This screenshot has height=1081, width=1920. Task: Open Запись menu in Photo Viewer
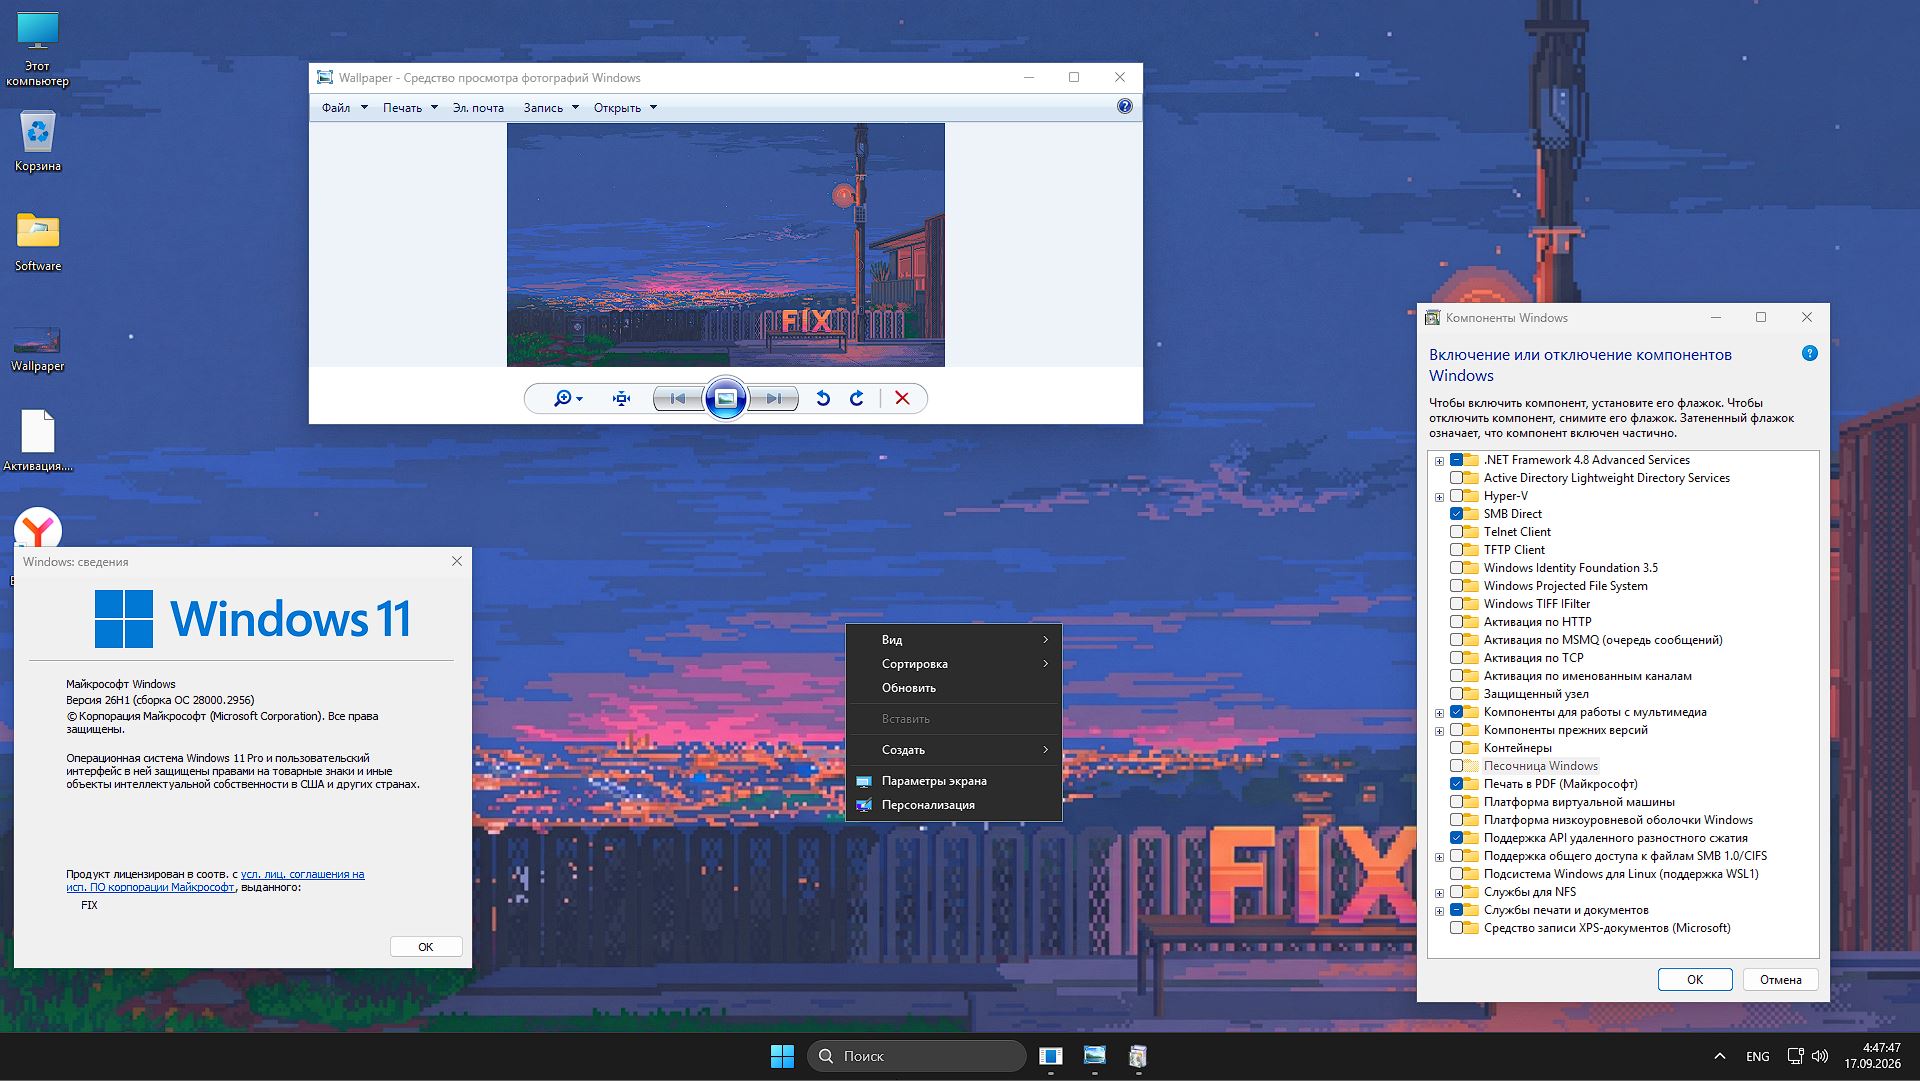[x=551, y=107]
